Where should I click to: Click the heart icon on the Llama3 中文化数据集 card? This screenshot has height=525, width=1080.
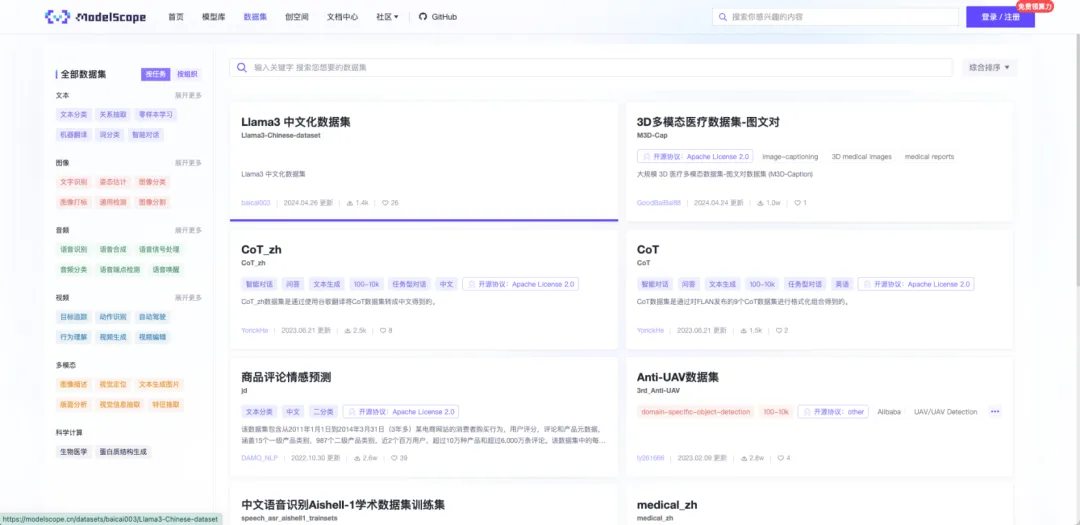point(385,203)
